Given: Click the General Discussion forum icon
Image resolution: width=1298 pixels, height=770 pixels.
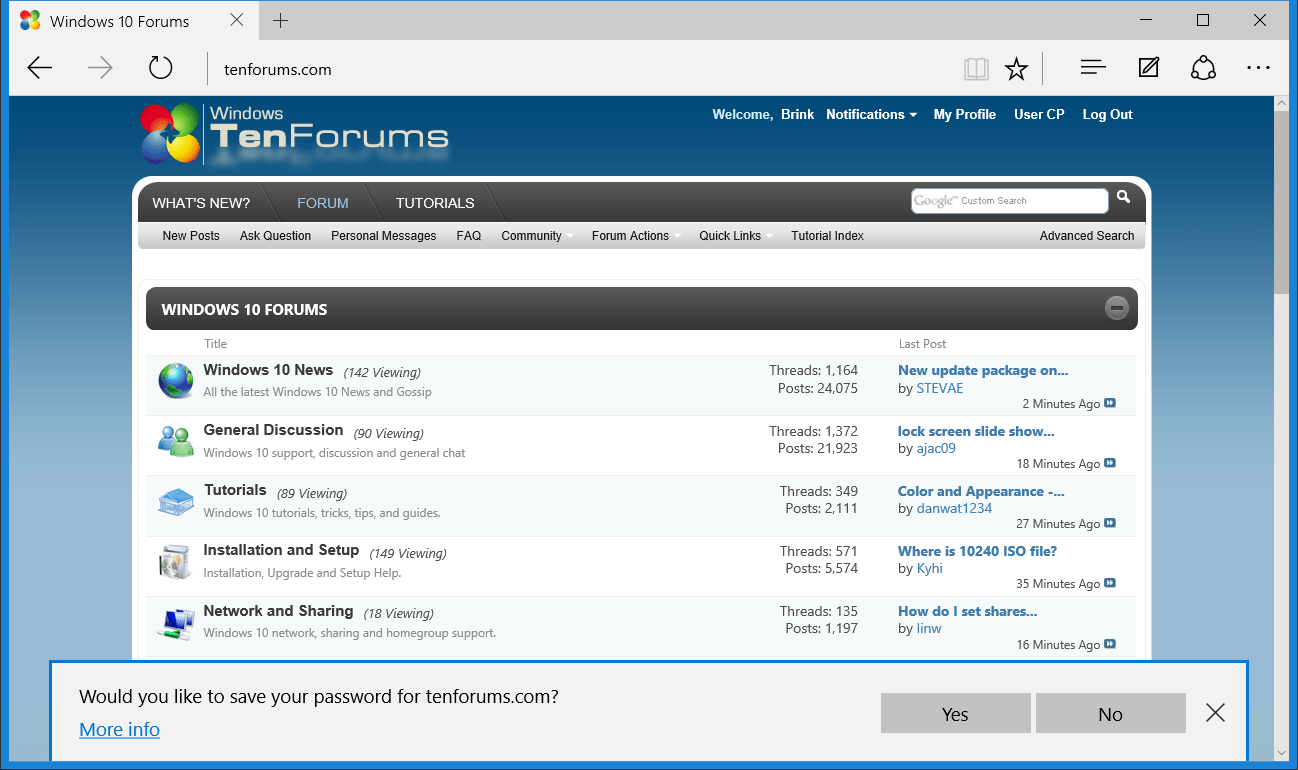Looking at the screenshot, I should point(176,440).
